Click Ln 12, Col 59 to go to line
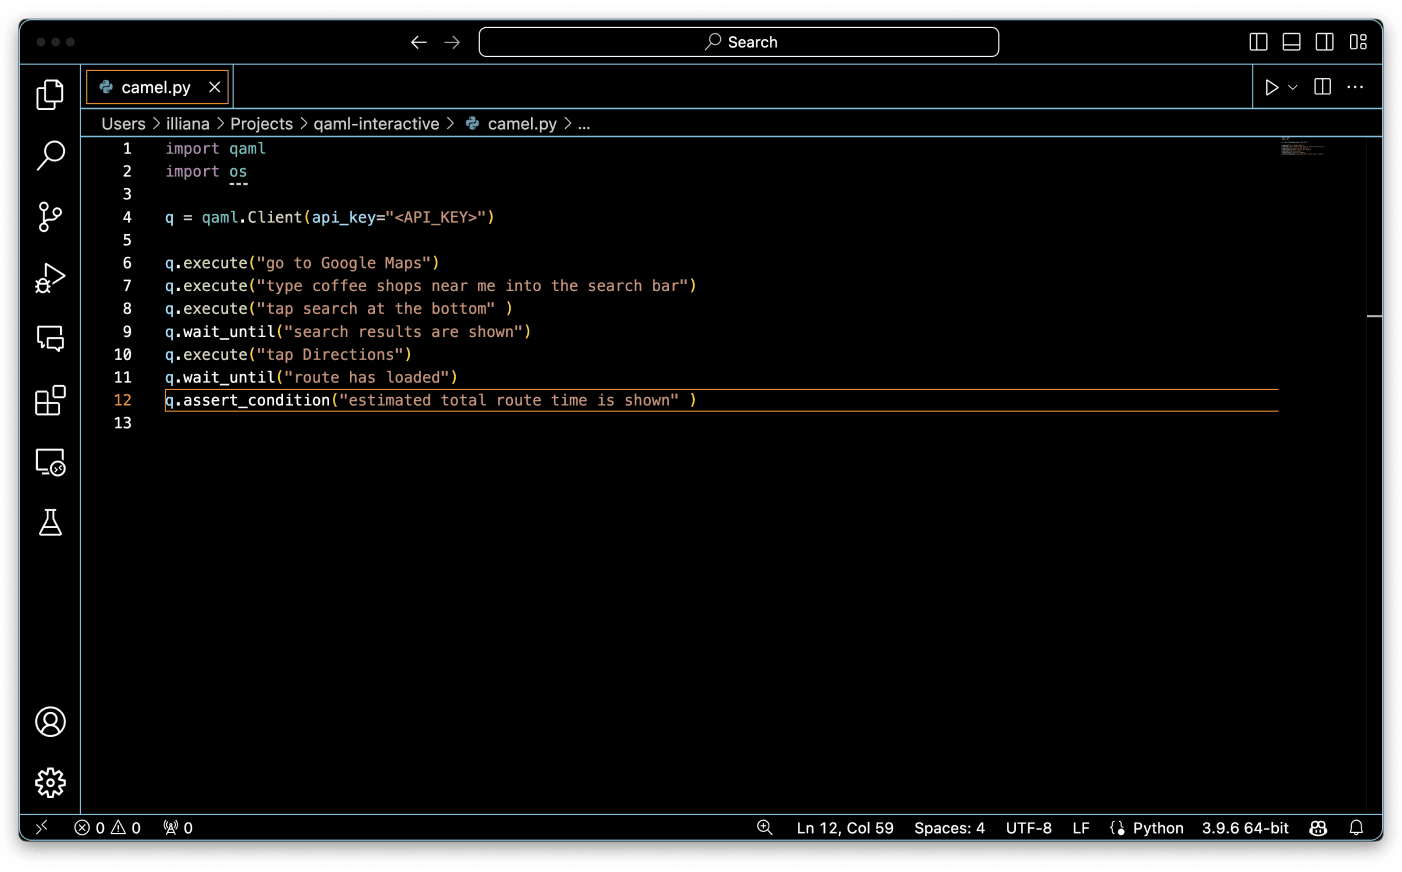The width and height of the screenshot is (1402, 872). pyautogui.click(x=845, y=828)
